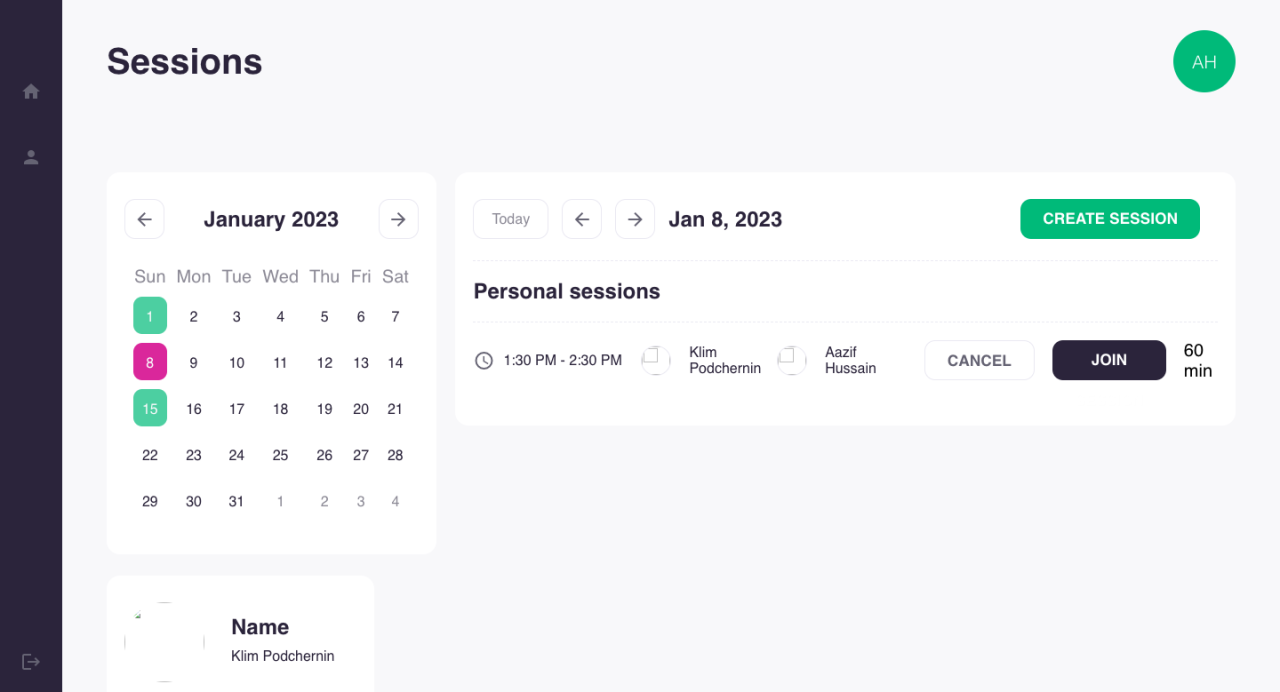The width and height of the screenshot is (1280, 692).
Task: Open the profile icon in sidebar
Action: click(x=31, y=157)
